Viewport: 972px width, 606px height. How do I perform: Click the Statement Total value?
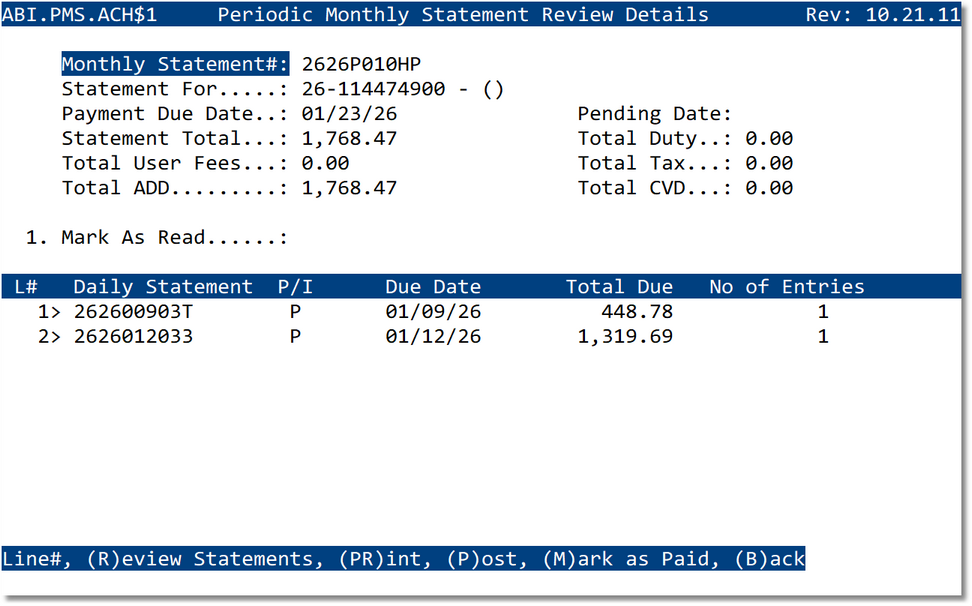coord(349,138)
